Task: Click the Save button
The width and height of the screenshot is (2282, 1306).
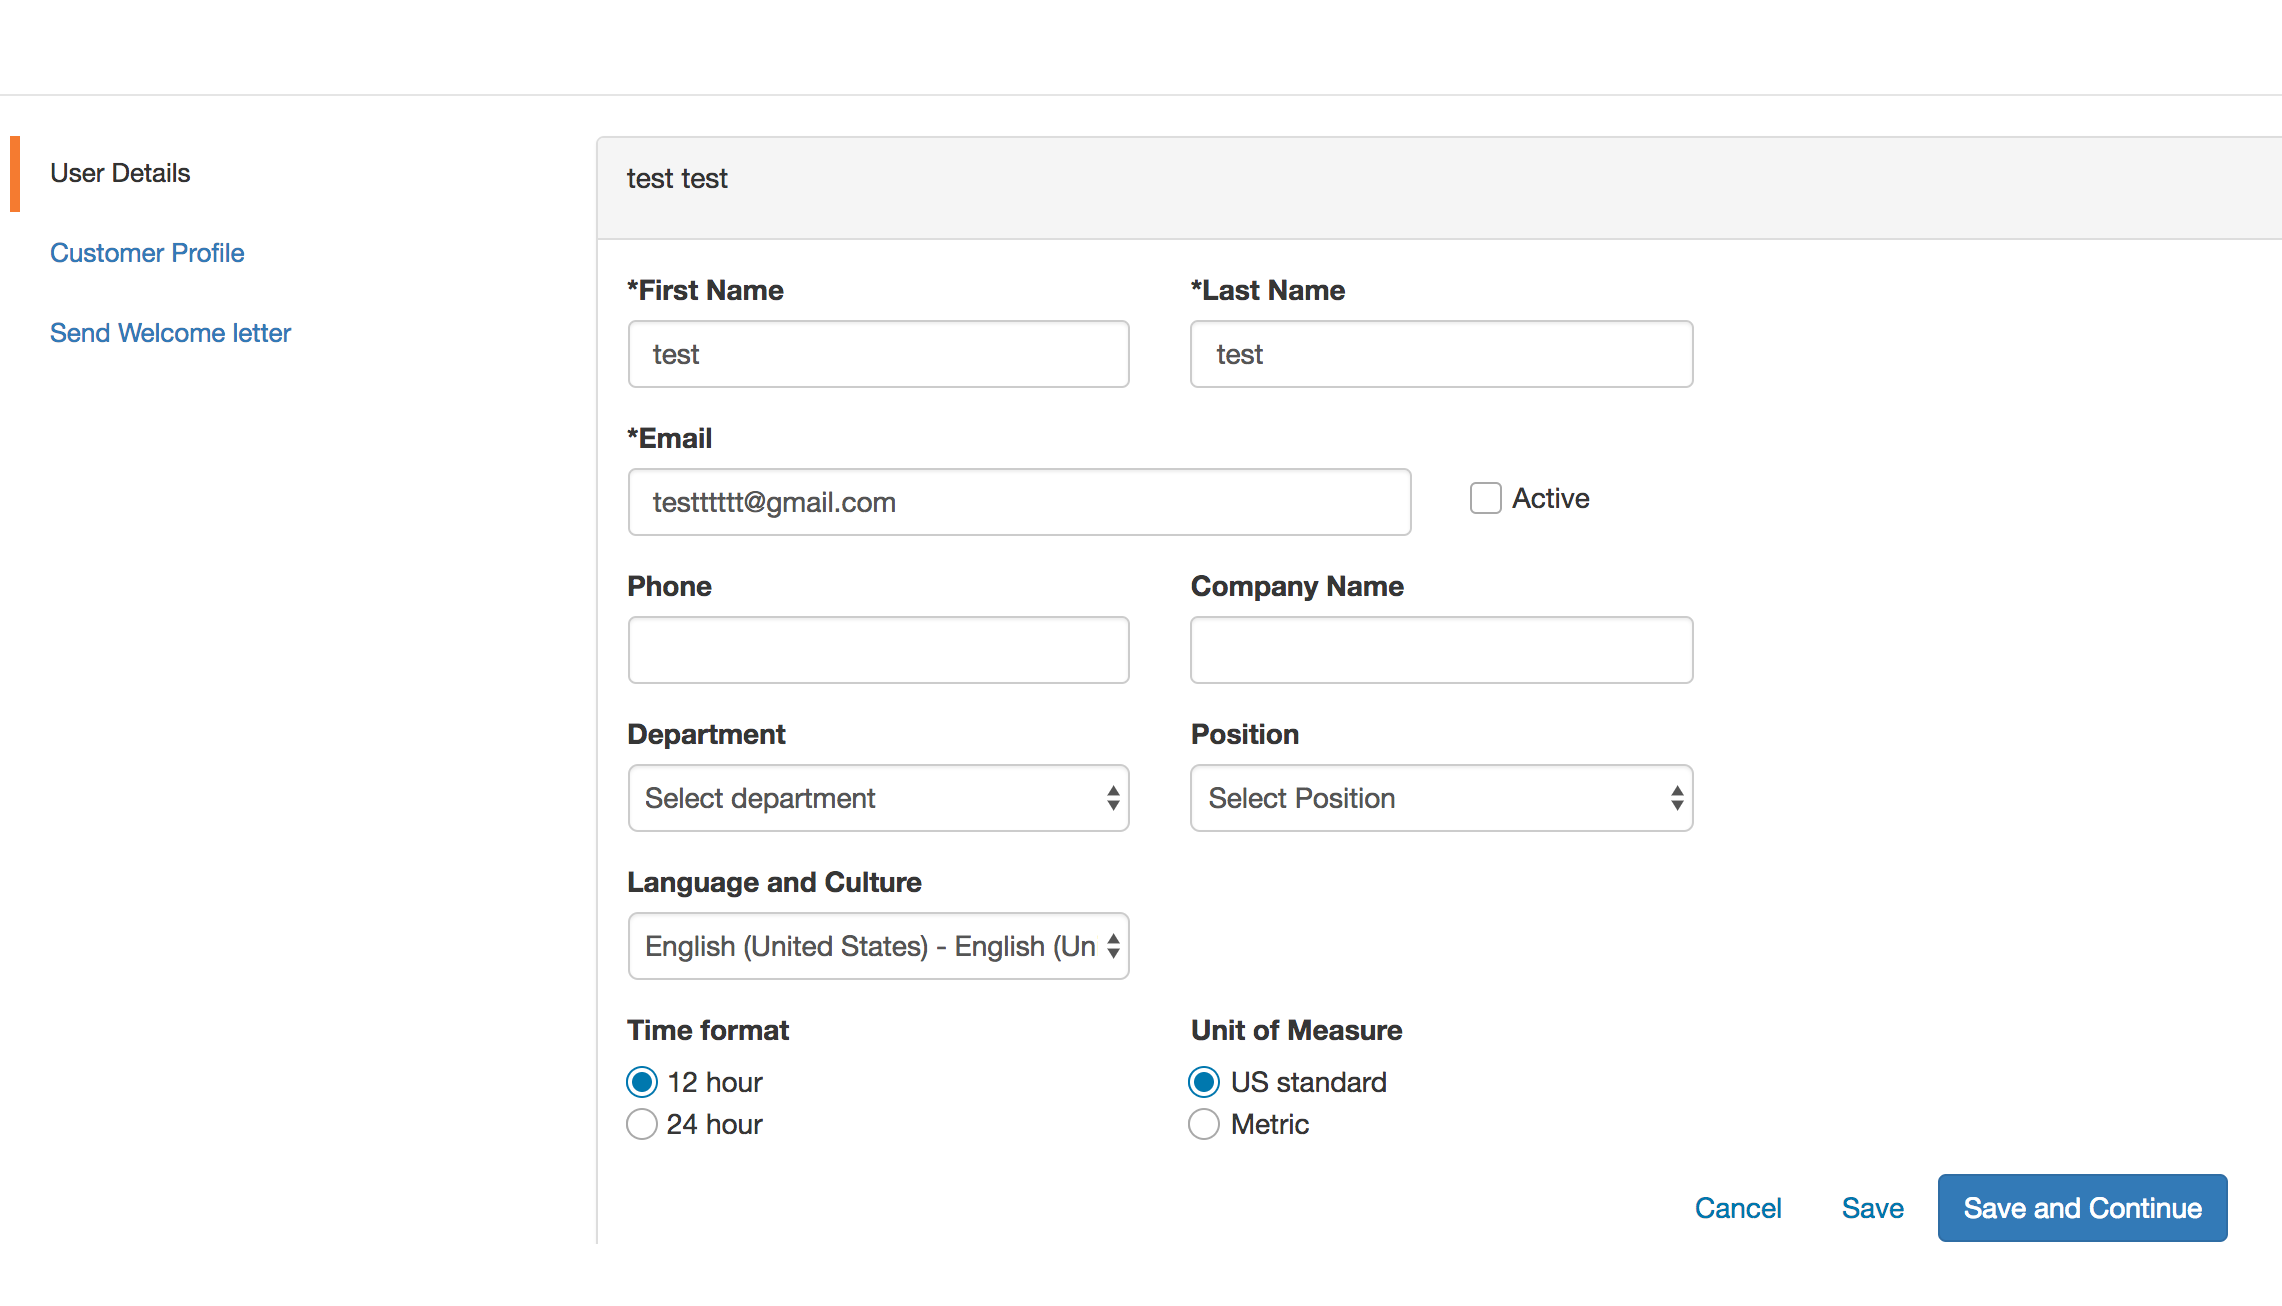Action: tap(1872, 1207)
